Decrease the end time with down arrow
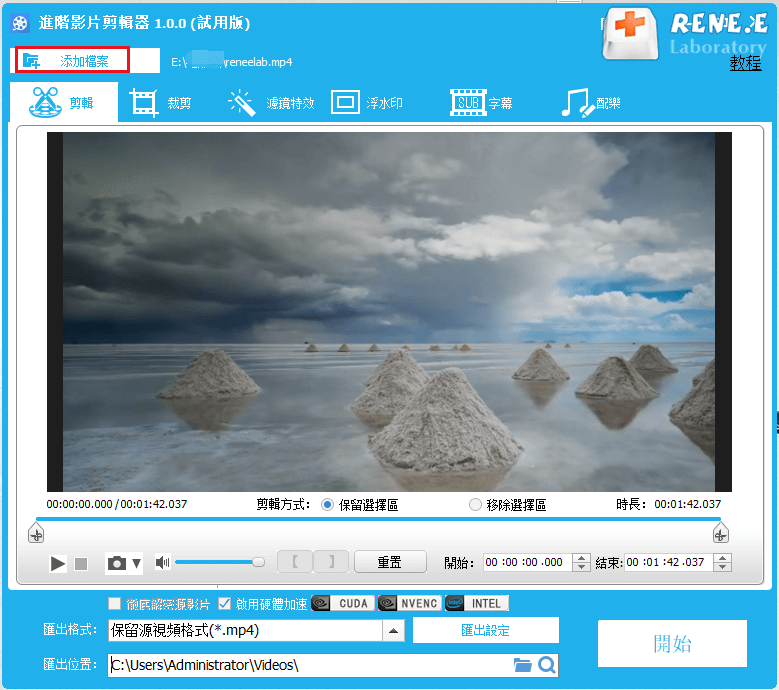779x690 pixels. tap(722, 567)
